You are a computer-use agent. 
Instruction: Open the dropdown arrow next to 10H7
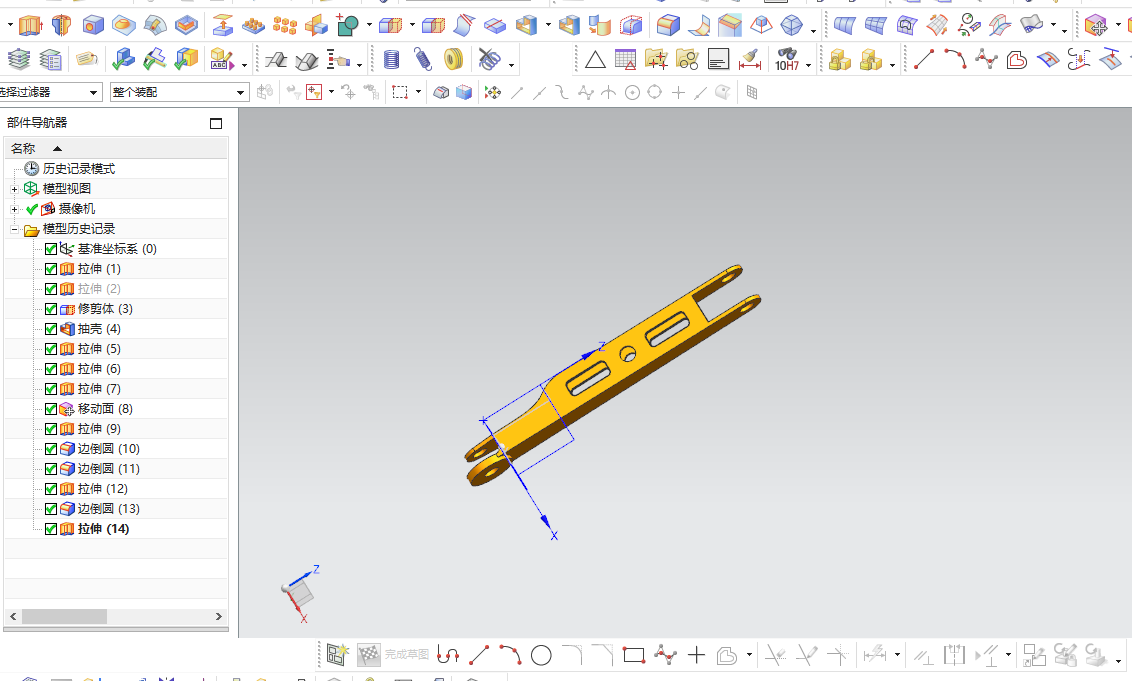coord(809,65)
